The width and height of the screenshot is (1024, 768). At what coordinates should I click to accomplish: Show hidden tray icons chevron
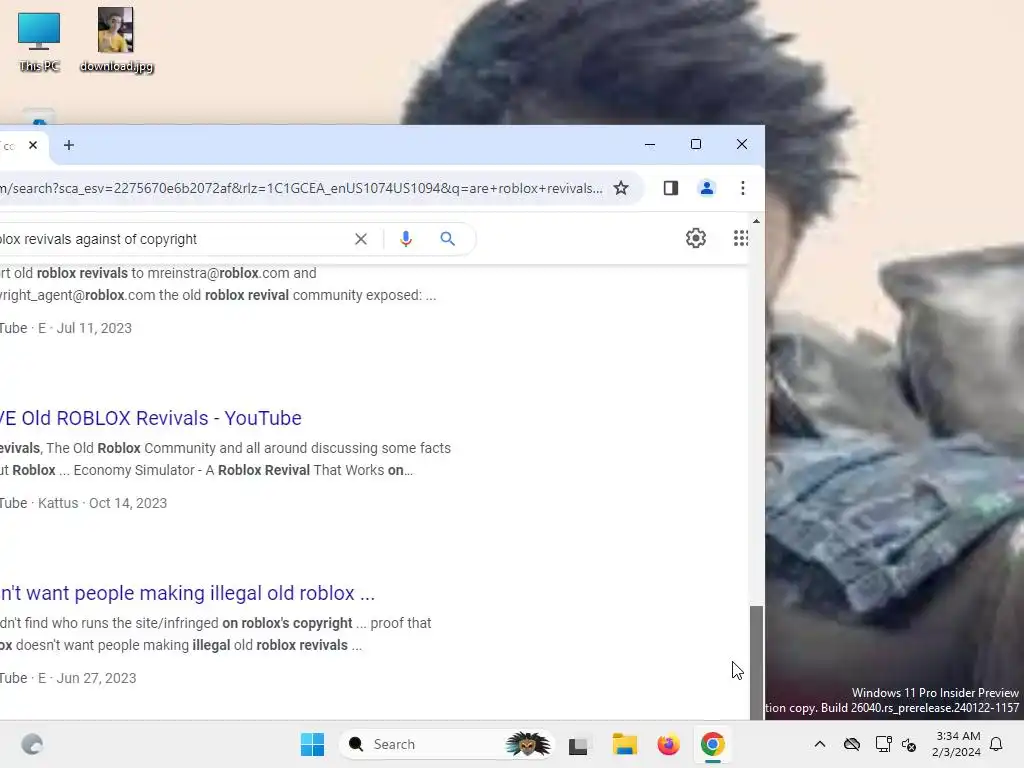tap(820, 744)
